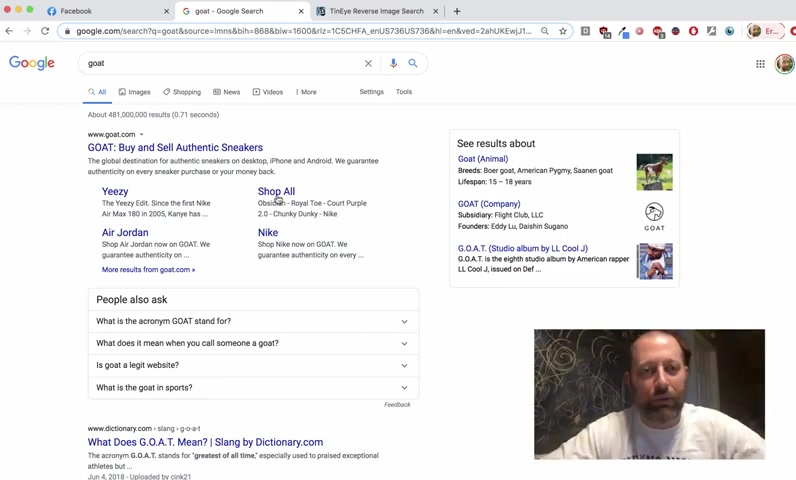The width and height of the screenshot is (796, 480).
Task: Bookmark this page with the star icon
Action: 562,31
